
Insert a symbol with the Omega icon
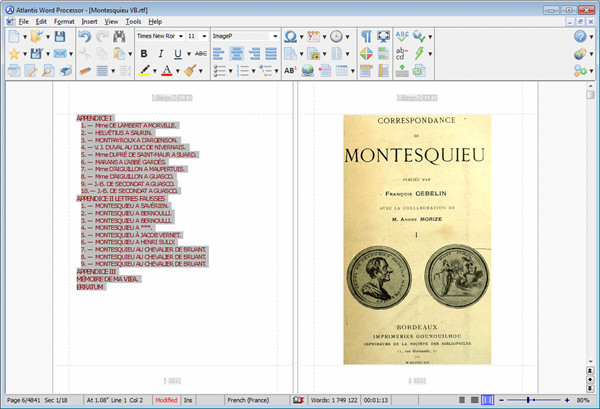(290, 36)
